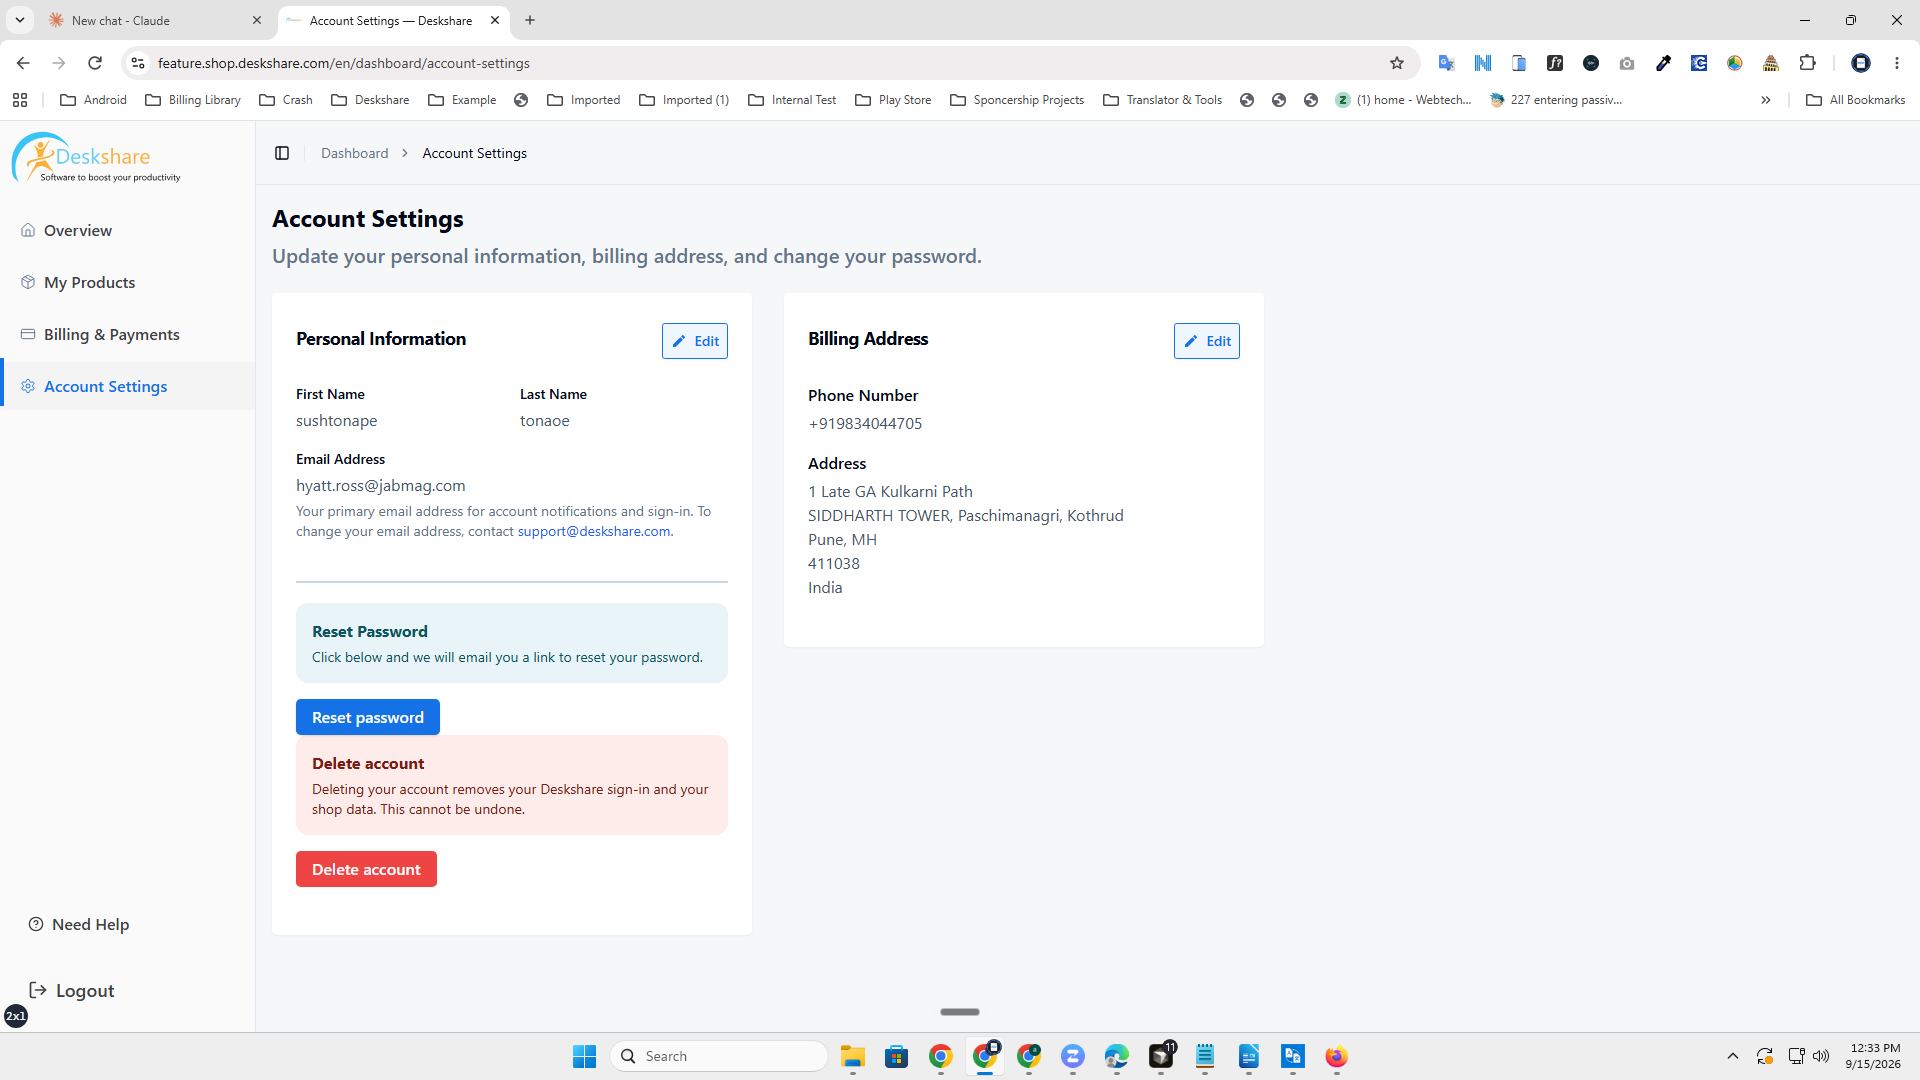
Task: Open the tab search dropdown
Action: click(19, 20)
